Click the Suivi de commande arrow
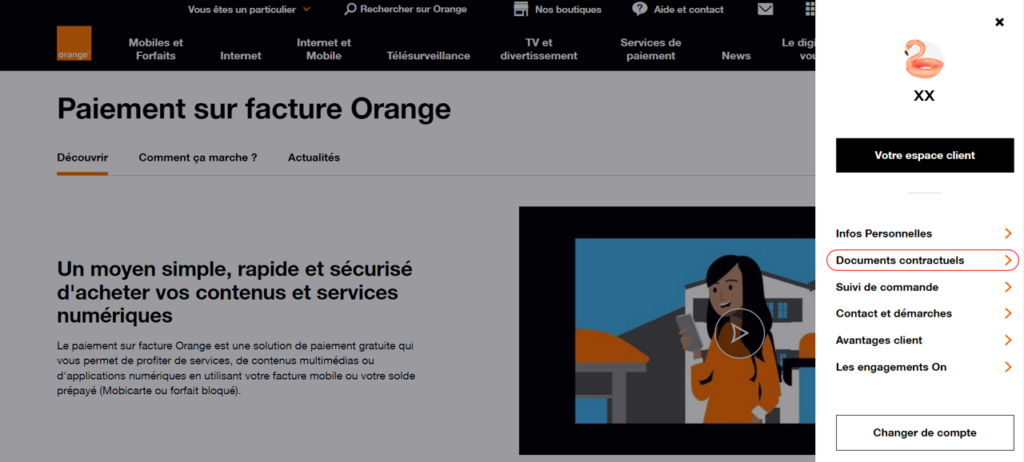Screen dimensions: 1024x462 1008,287
